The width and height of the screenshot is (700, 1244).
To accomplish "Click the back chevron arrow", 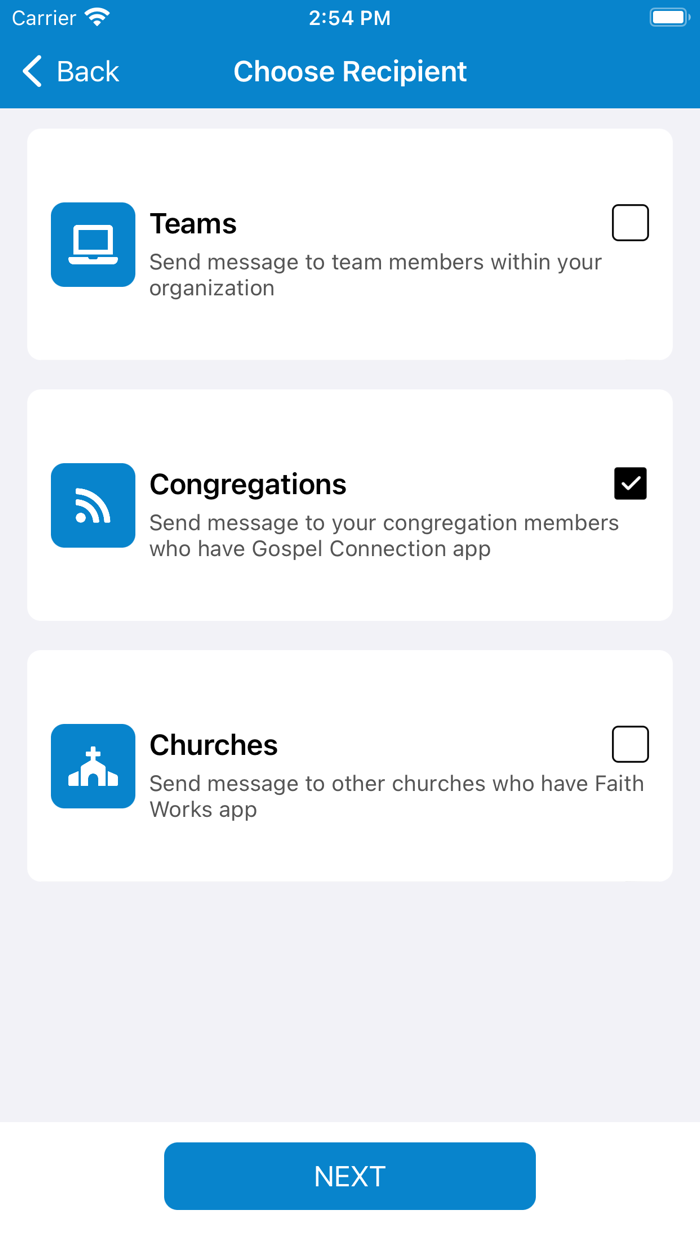I will 31,71.
